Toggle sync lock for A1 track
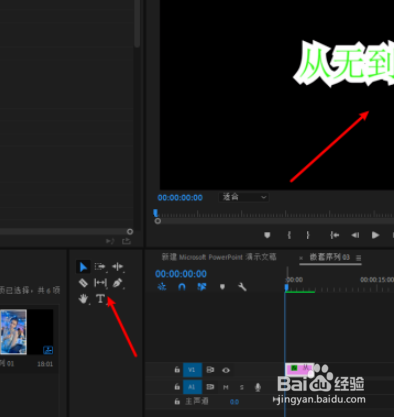This screenshot has height=417, width=394. click(x=210, y=387)
